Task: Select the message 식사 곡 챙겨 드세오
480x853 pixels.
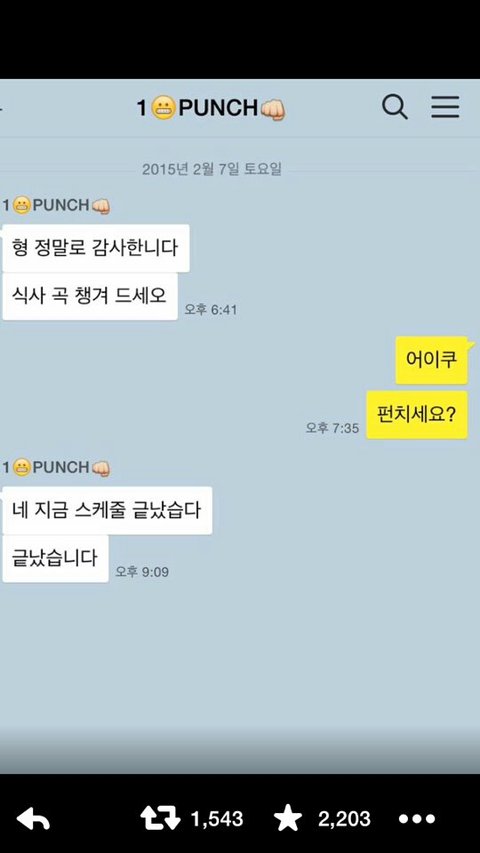Action: point(90,296)
